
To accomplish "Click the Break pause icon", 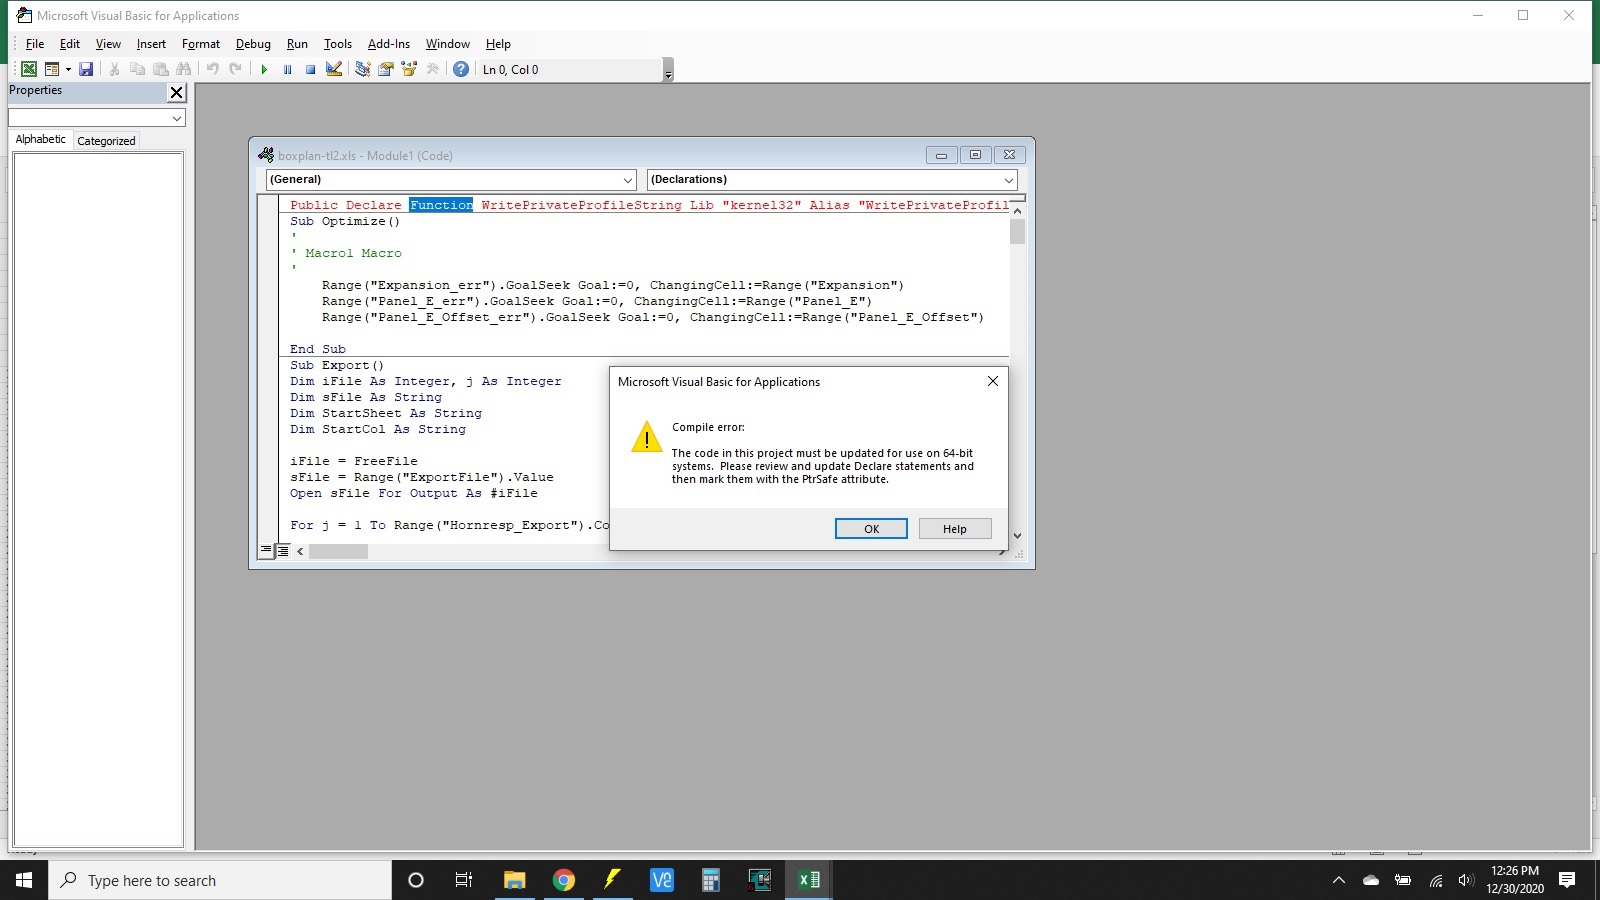I will coord(287,69).
